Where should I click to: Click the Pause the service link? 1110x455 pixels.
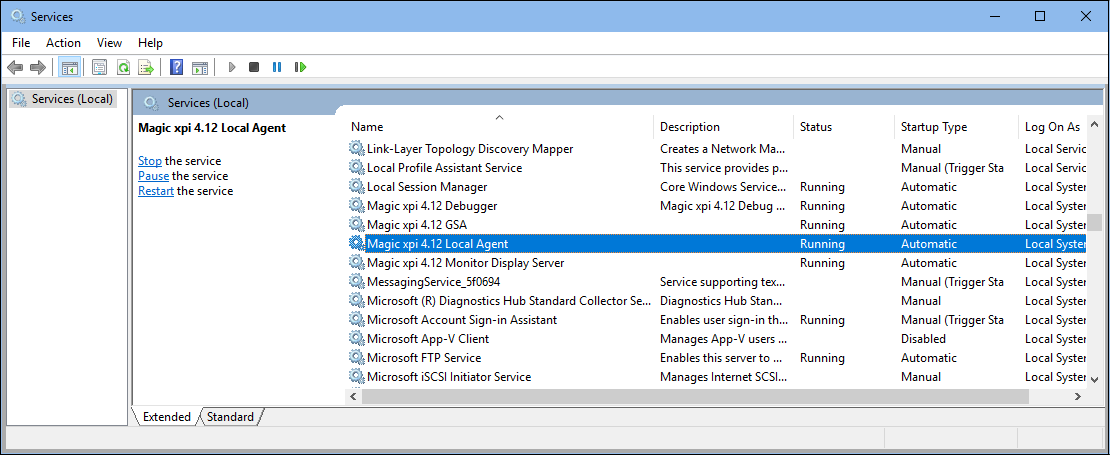(x=153, y=175)
